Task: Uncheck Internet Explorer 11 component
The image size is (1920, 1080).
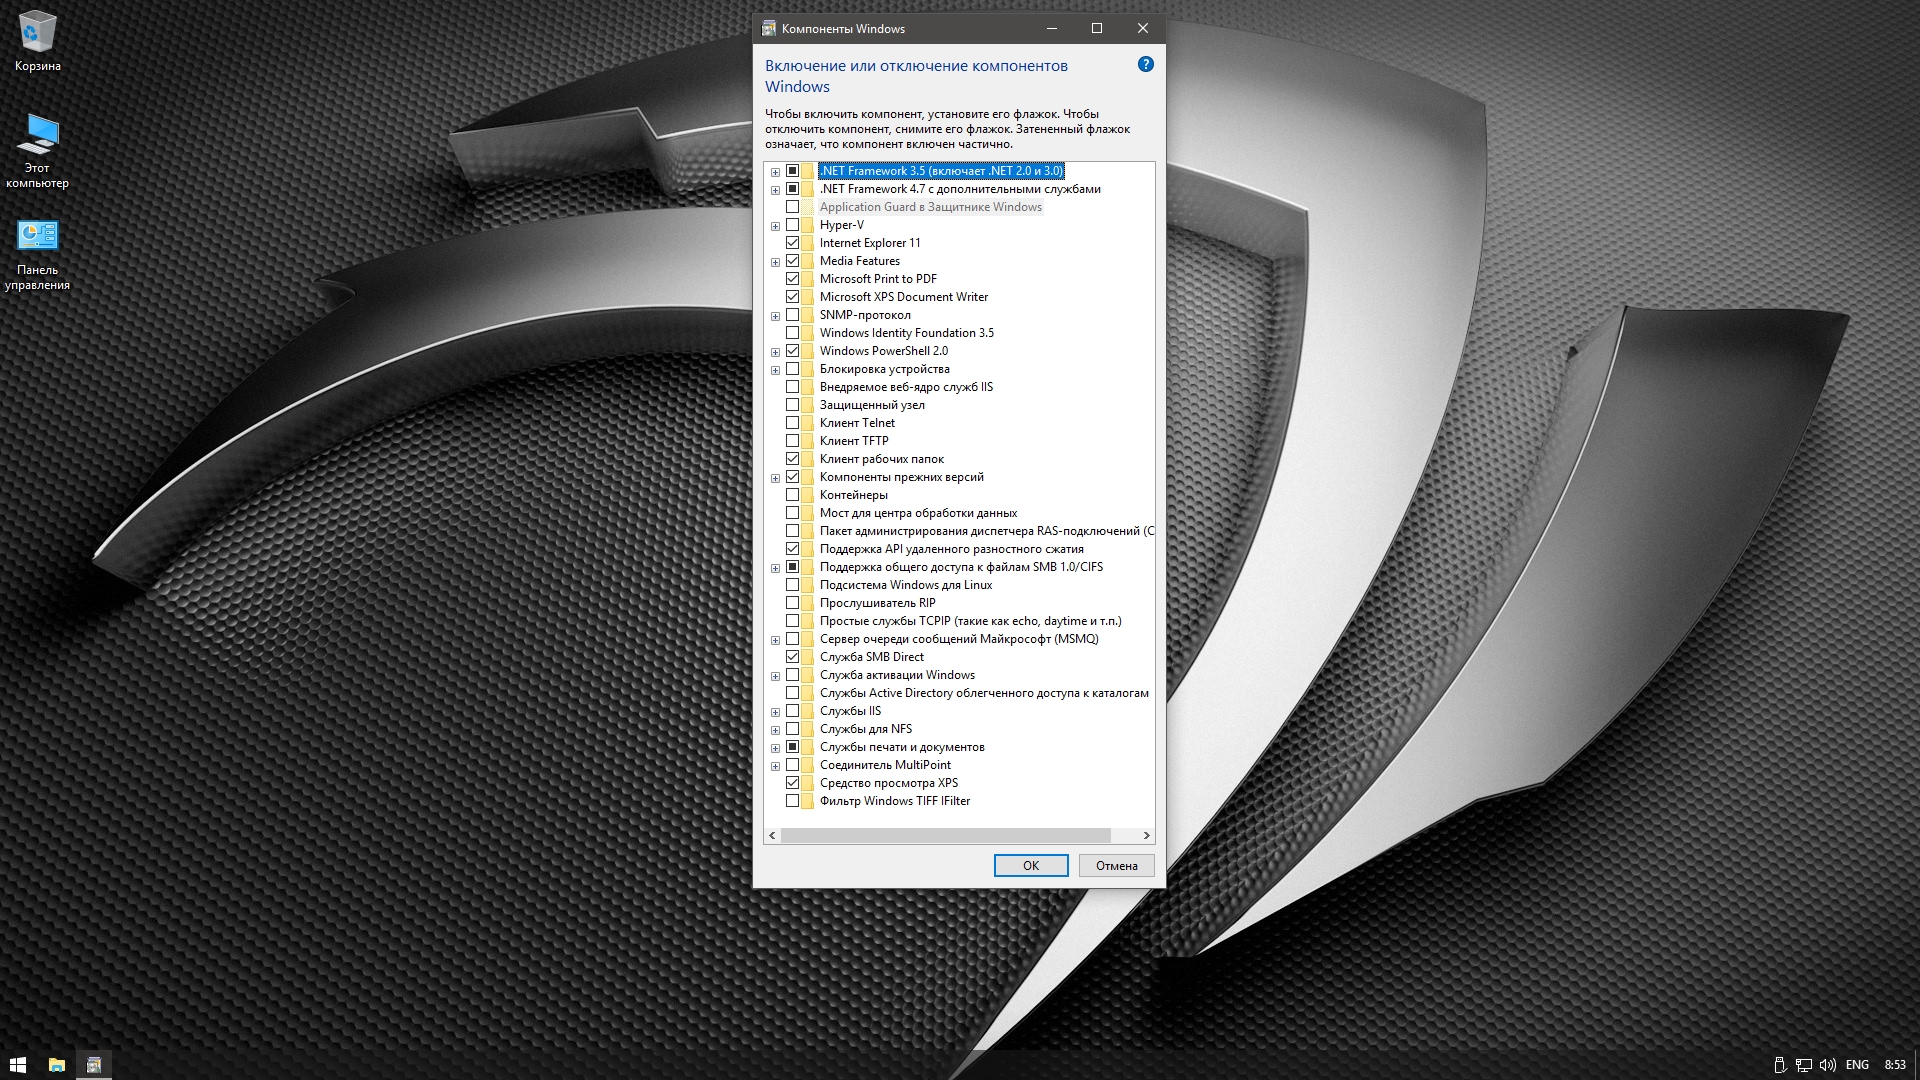Action: pos(793,243)
